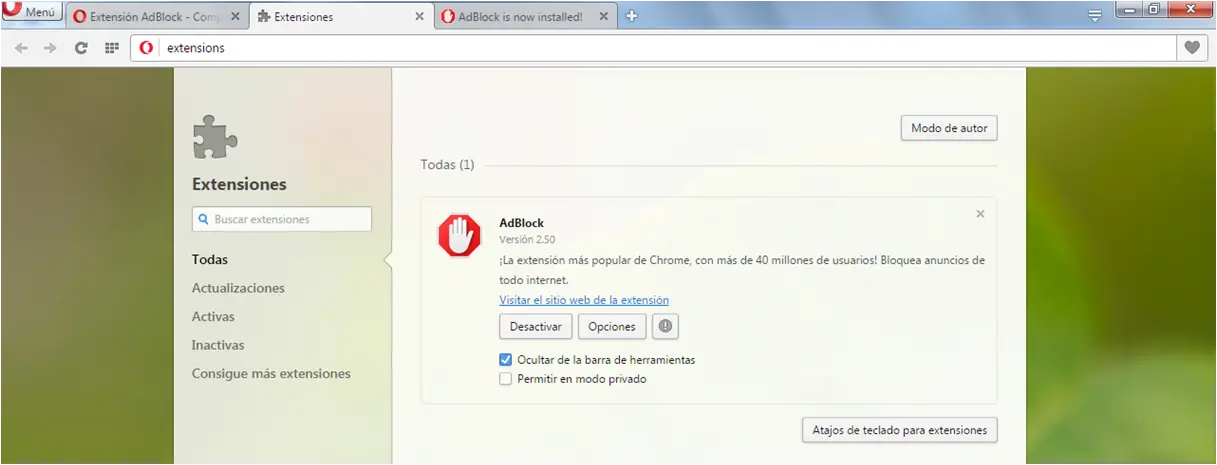1217x465 pixels.
Task: Click the Opera icon in address bar
Action: point(147,47)
